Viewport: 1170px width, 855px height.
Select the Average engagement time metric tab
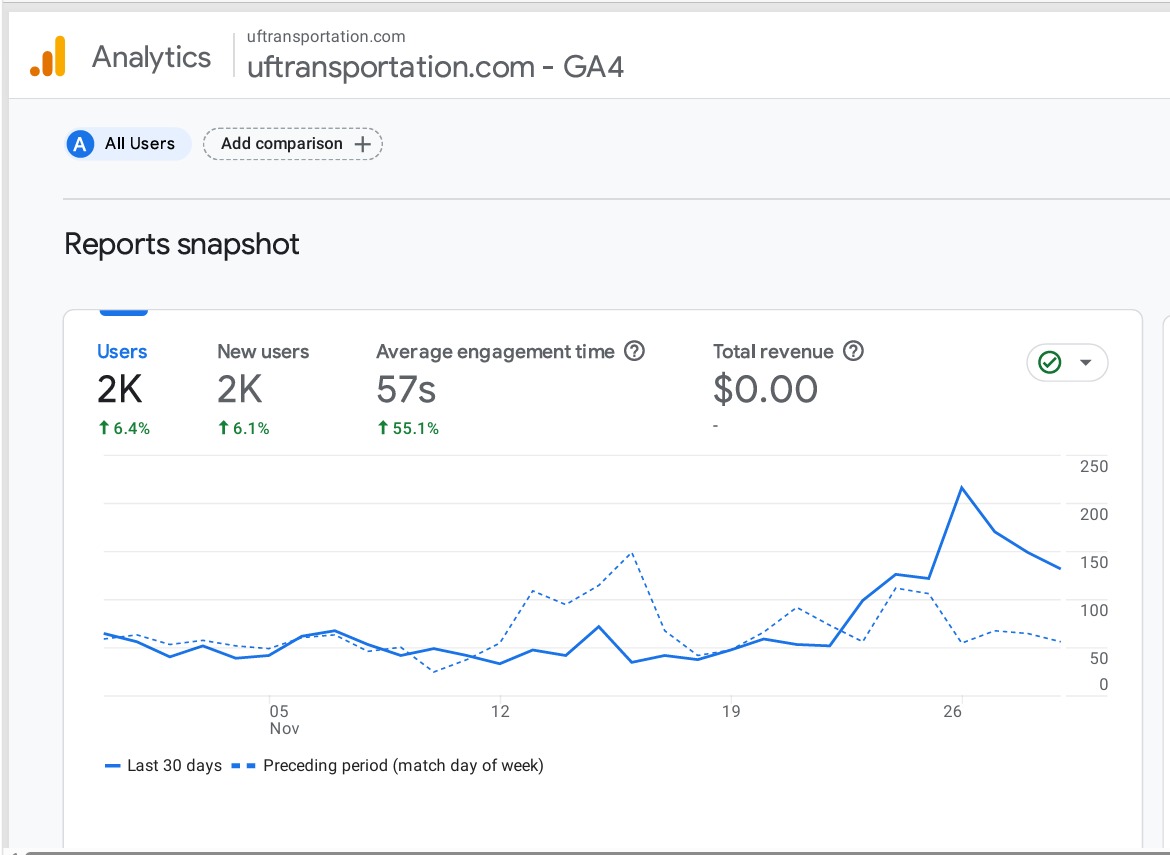point(510,389)
